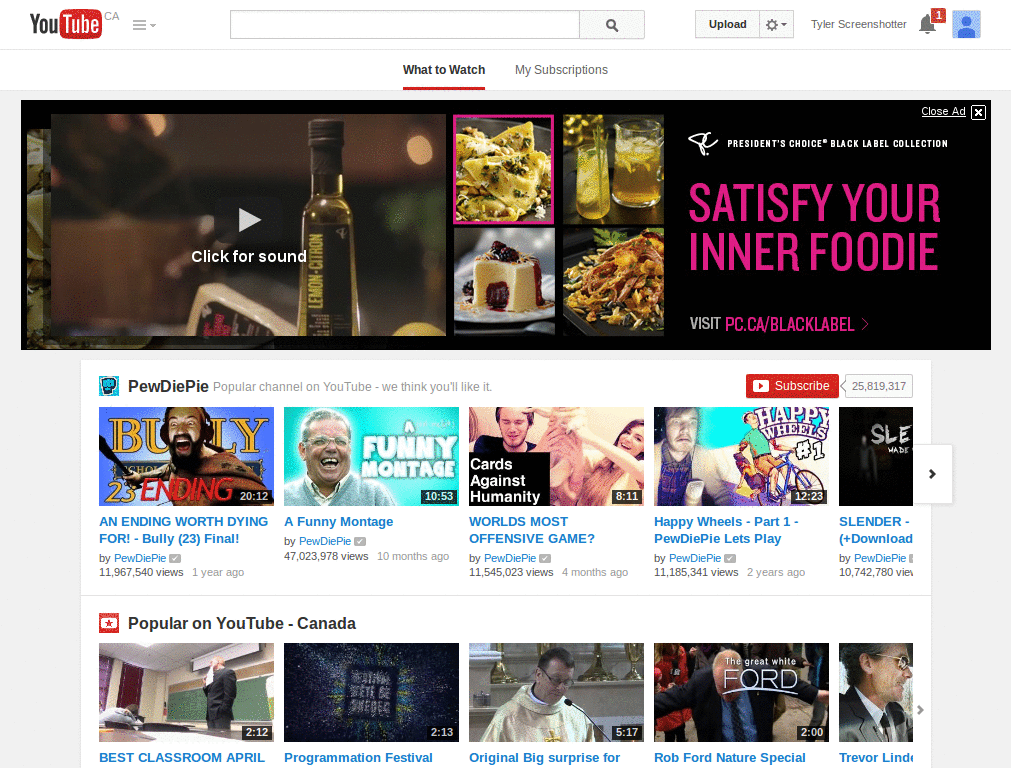Open 'Happy Wheels - Part 1' title
Viewport: 1024px width, 768px height.
tap(726, 530)
